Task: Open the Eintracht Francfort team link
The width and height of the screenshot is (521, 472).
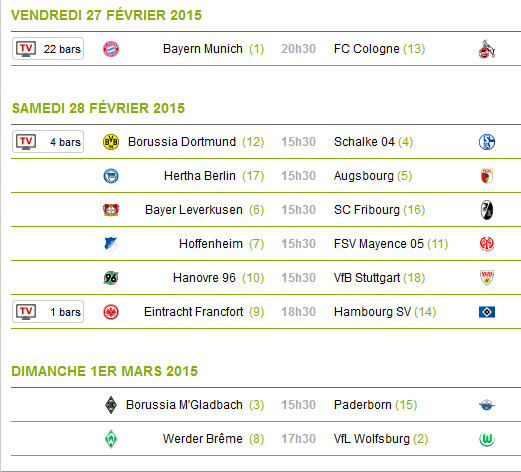Action: (x=193, y=312)
